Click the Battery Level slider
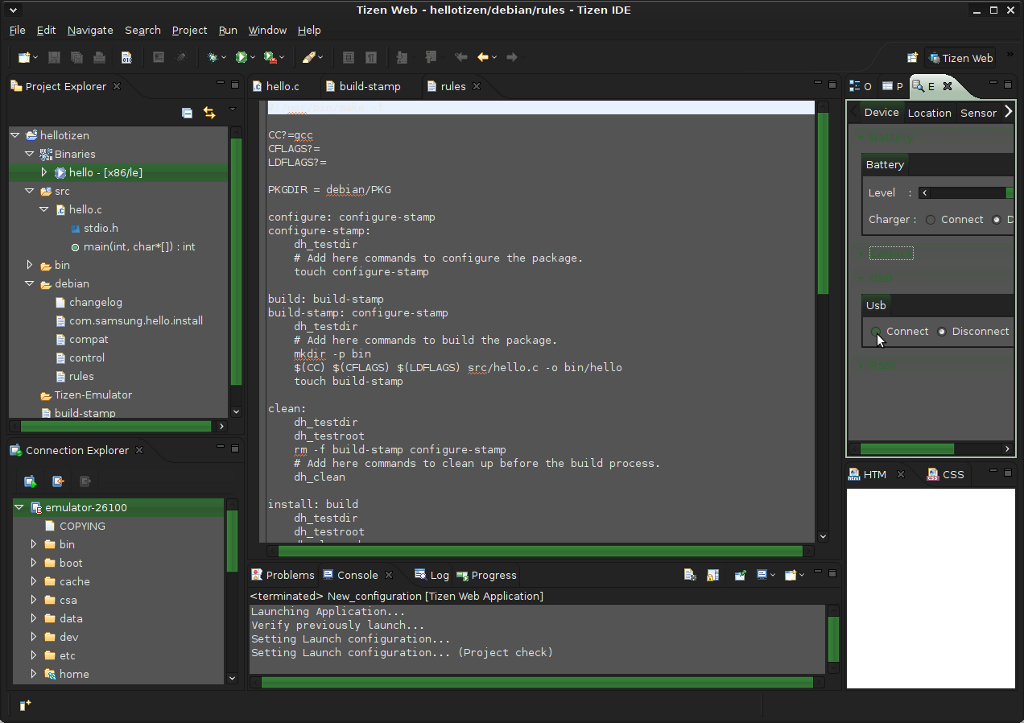 click(965, 193)
